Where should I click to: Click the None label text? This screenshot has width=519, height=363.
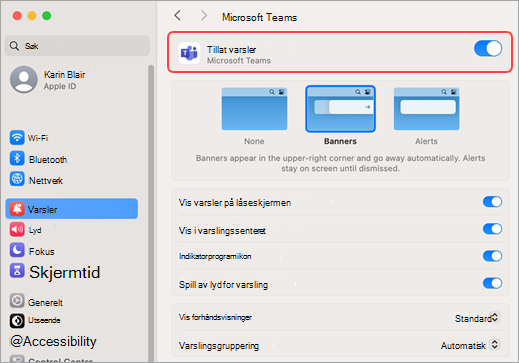point(254,141)
